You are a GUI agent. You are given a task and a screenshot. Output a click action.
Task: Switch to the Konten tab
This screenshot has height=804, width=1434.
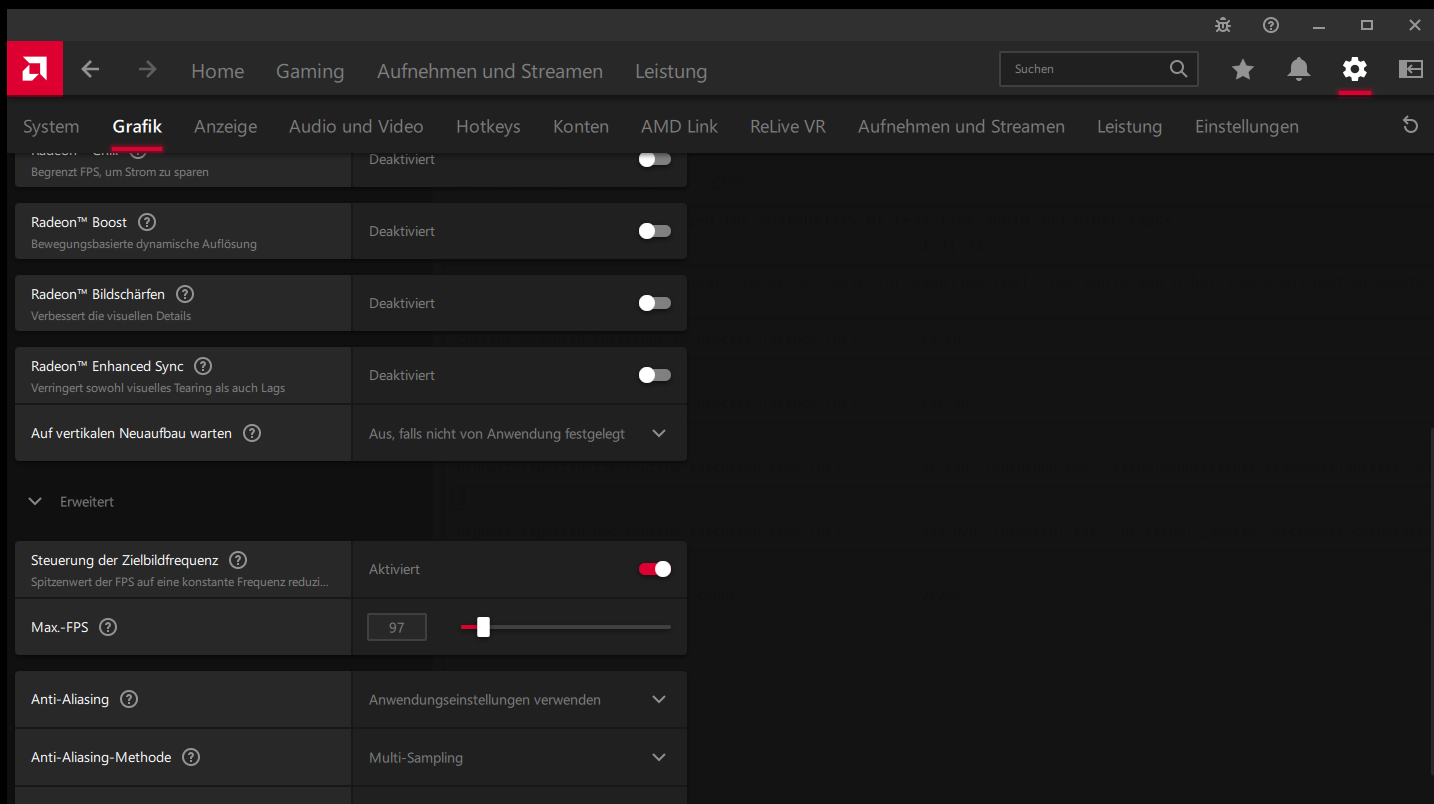click(581, 126)
